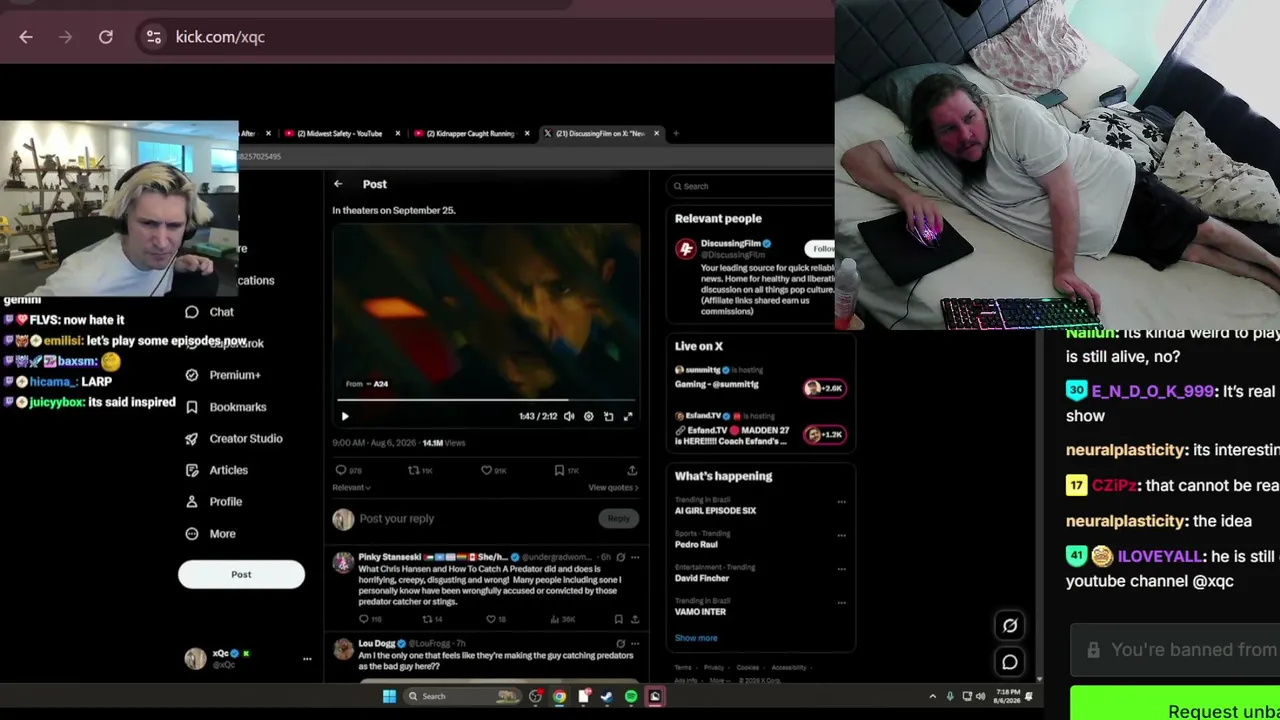Open the Relevant replies sort dropdown
This screenshot has height=720, width=1280.
point(351,488)
